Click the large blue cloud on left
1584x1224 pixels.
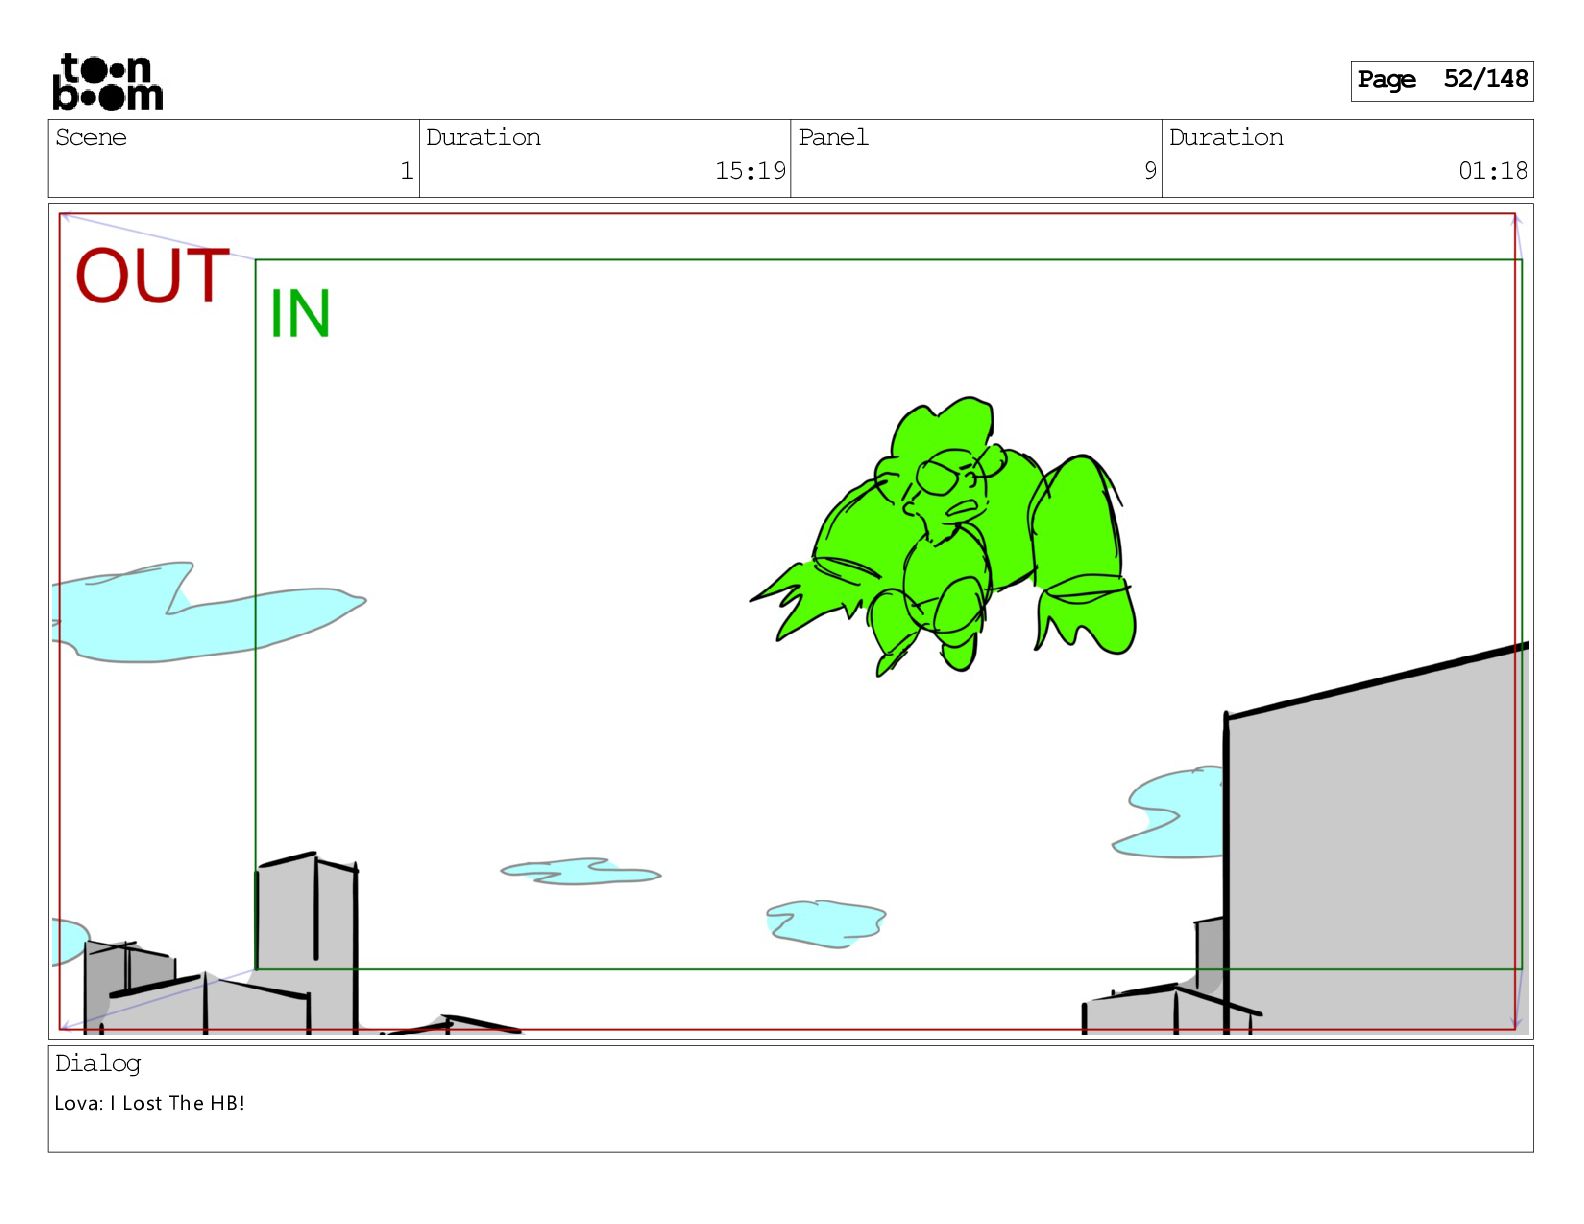(208, 612)
